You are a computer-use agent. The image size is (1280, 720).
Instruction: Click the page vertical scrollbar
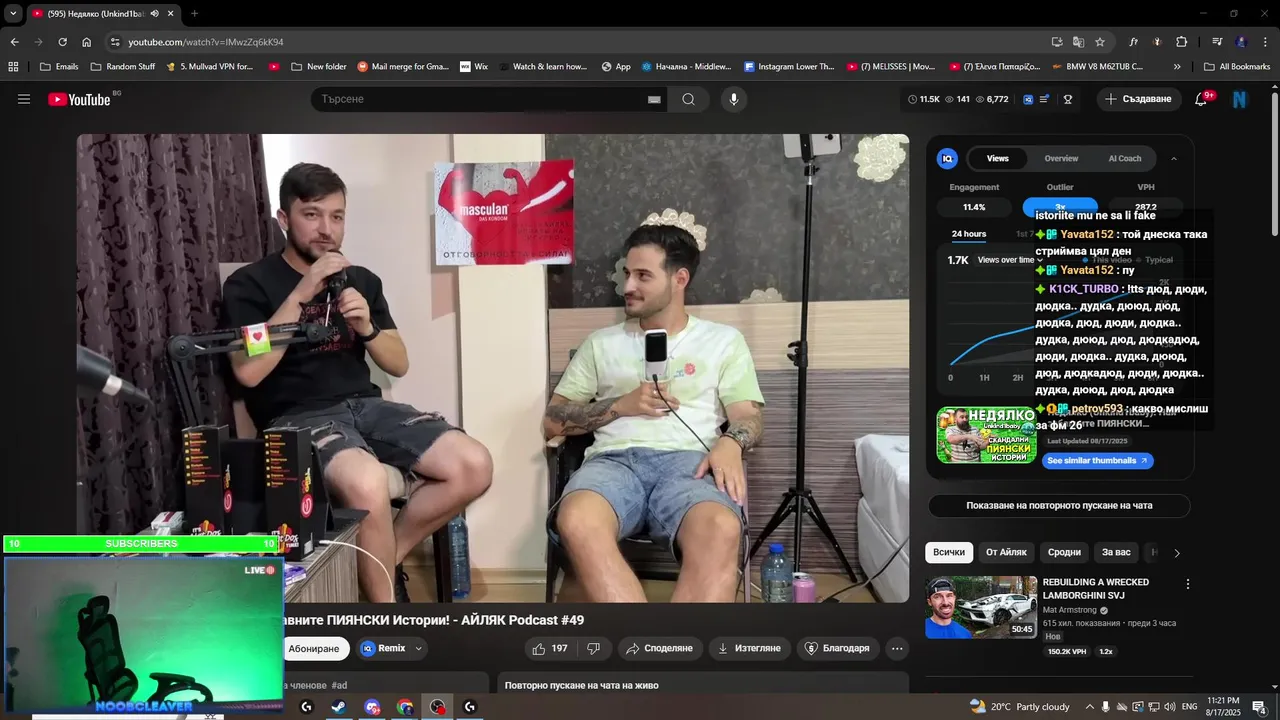pos(1275,165)
